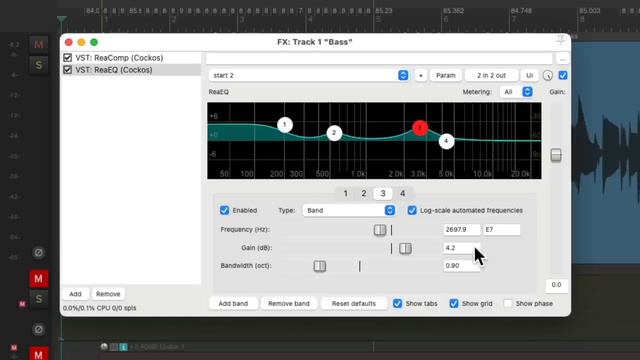The image size is (640, 360).
Task: Select band tab 3
Action: click(383, 193)
